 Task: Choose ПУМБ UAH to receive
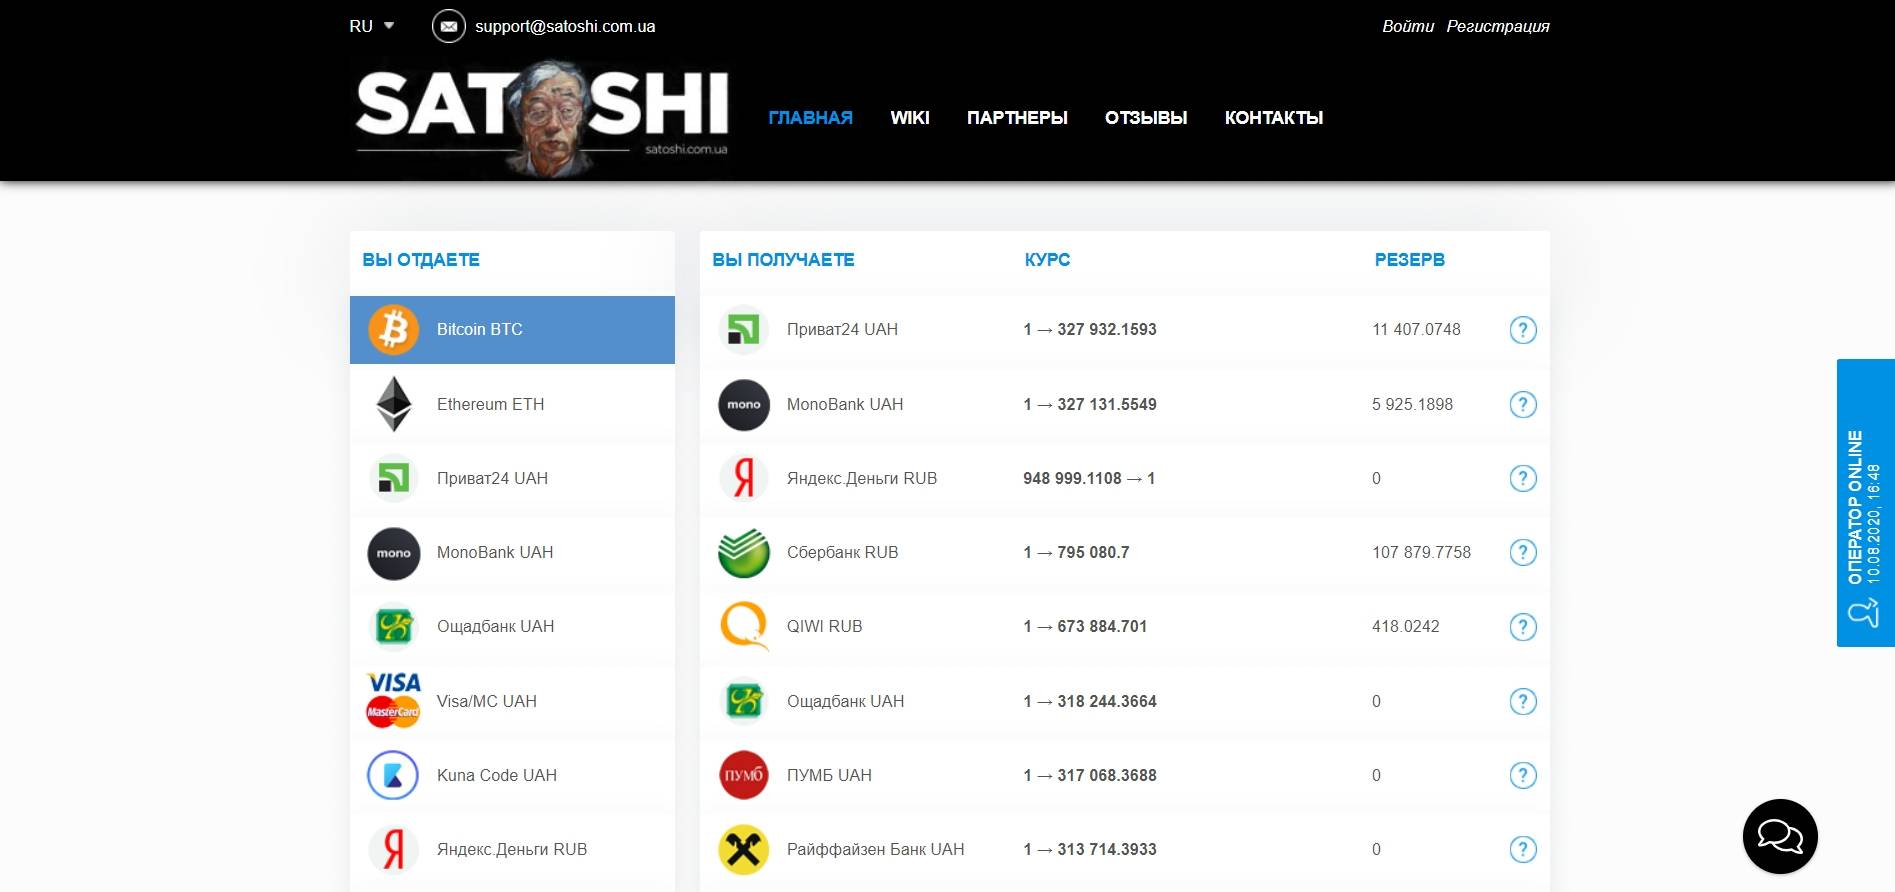pyautogui.click(x=1125, y=775)
